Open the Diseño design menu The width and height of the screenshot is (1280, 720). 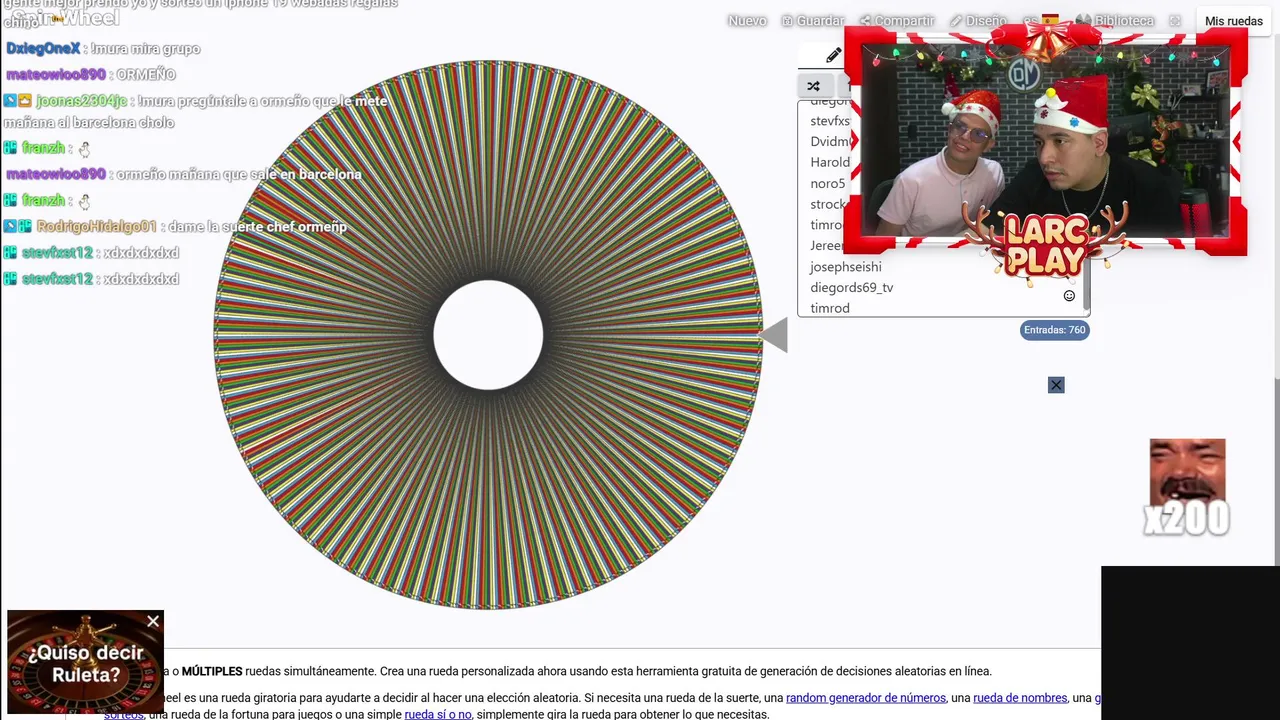coord(978,21)
